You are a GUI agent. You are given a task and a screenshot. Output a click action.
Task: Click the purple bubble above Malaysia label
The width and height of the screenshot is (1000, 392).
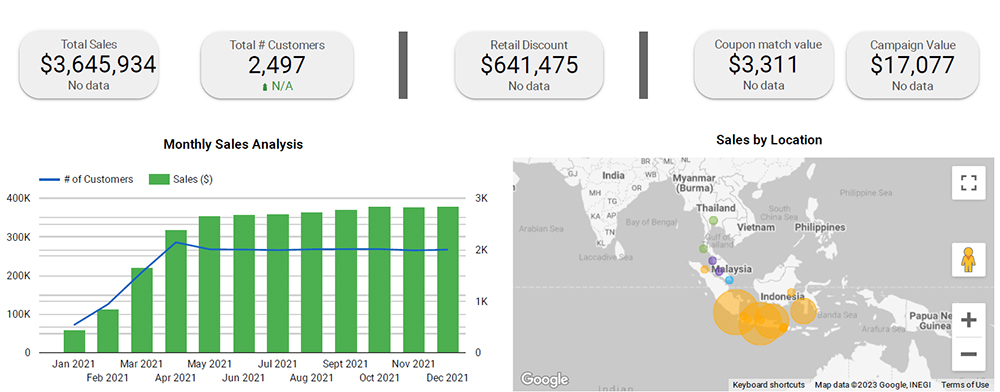[711, 261]
